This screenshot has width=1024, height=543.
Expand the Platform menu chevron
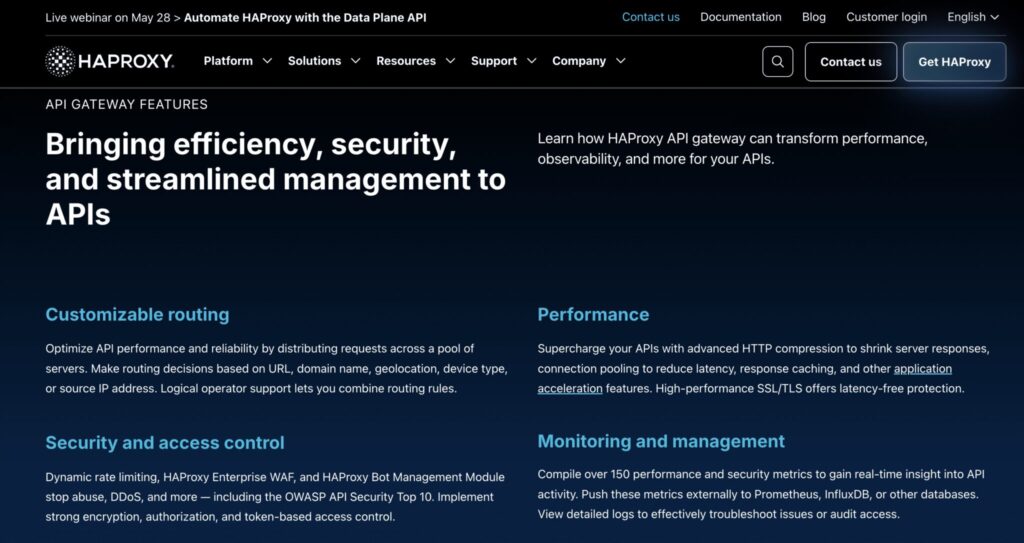(x=267, y=61)
